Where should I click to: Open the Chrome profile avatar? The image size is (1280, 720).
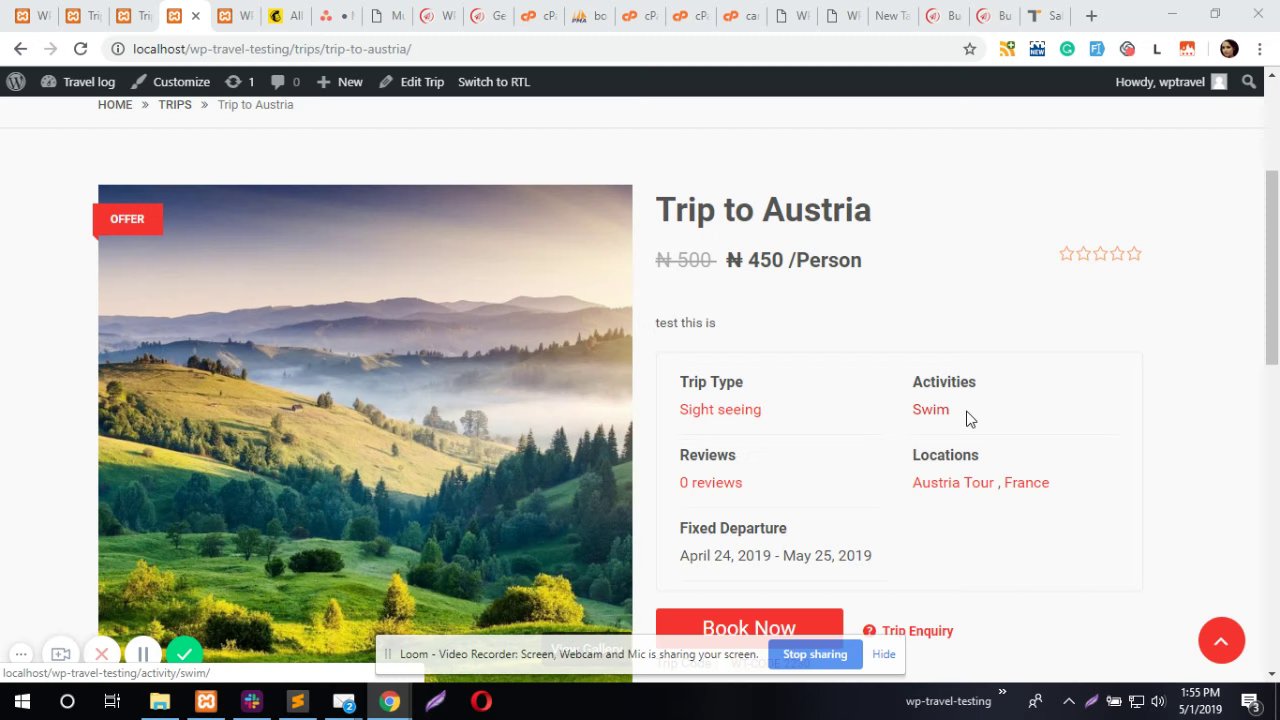[1229, 49]
